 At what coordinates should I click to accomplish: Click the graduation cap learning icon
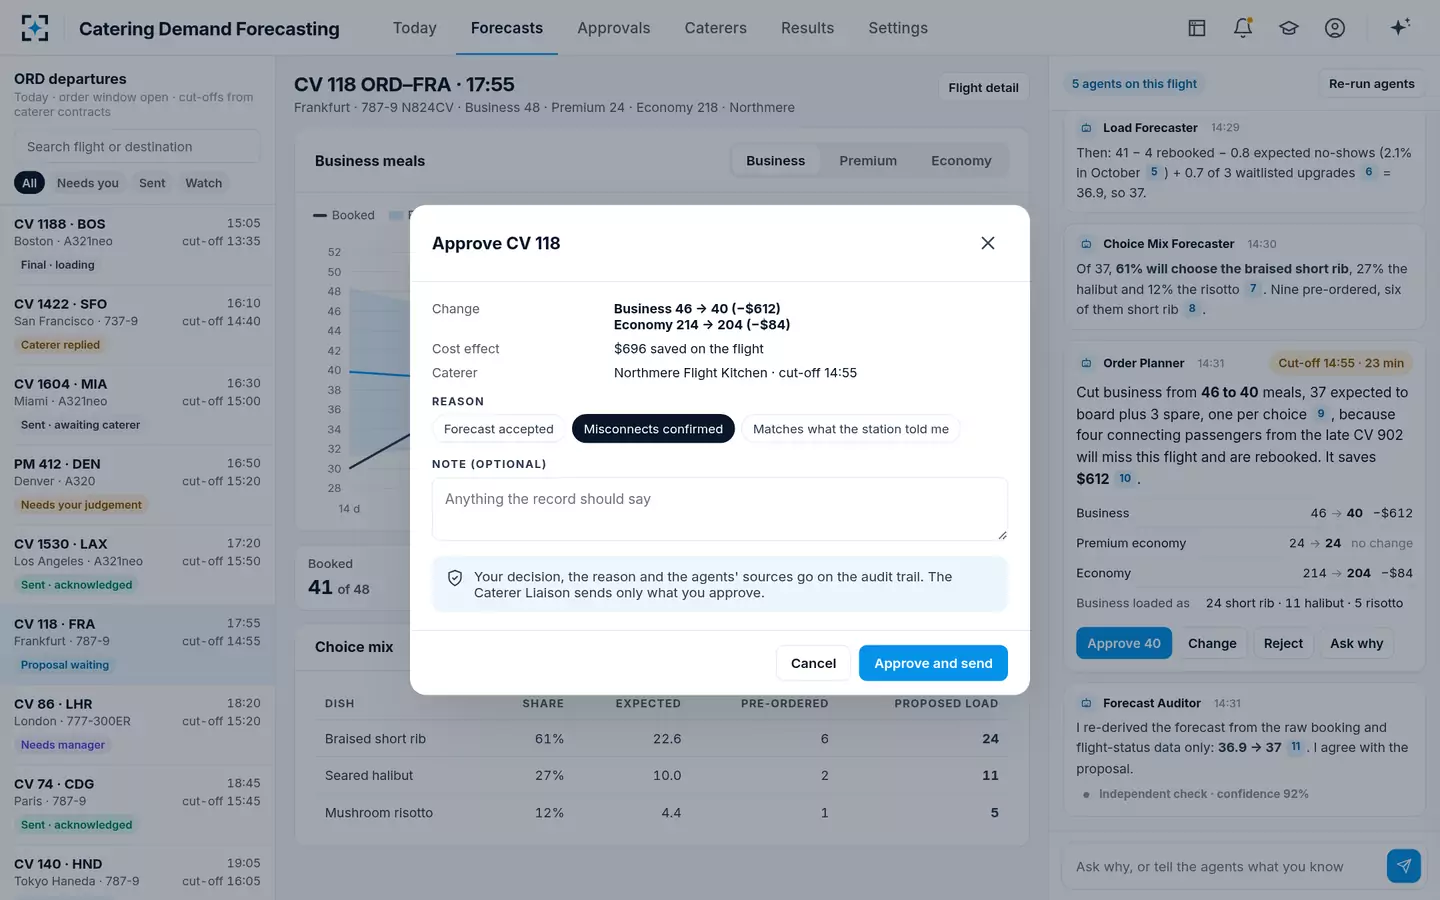click(1289, 28)
